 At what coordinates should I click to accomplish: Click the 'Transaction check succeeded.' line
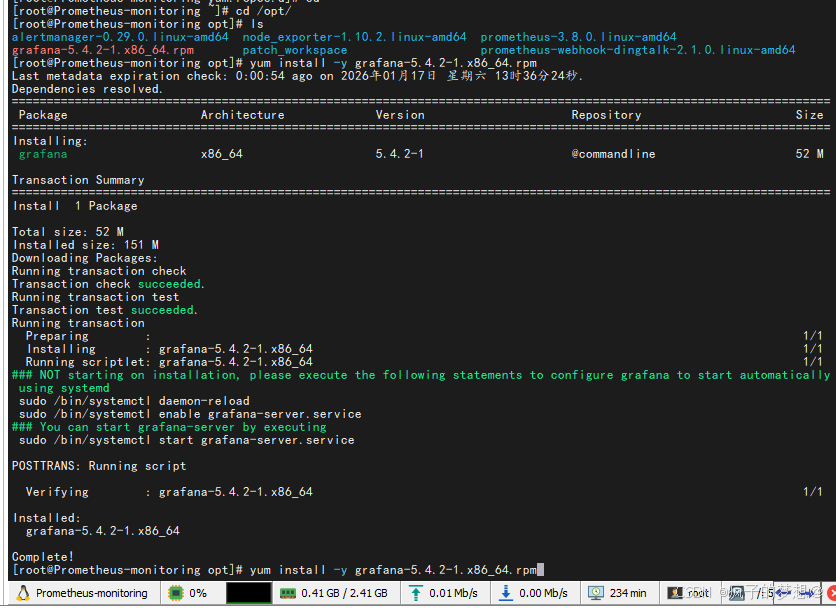pyautogui.click(x=108, y=284)
